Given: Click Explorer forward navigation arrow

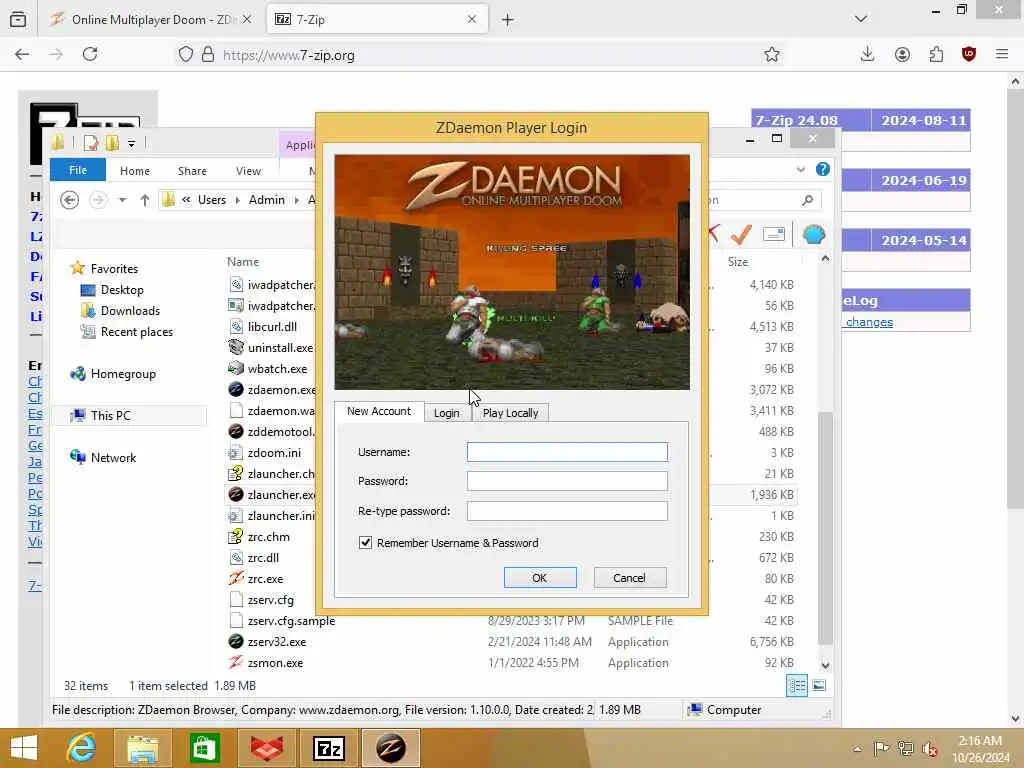Looking at the screenshot, I should [x=98, y=200].
